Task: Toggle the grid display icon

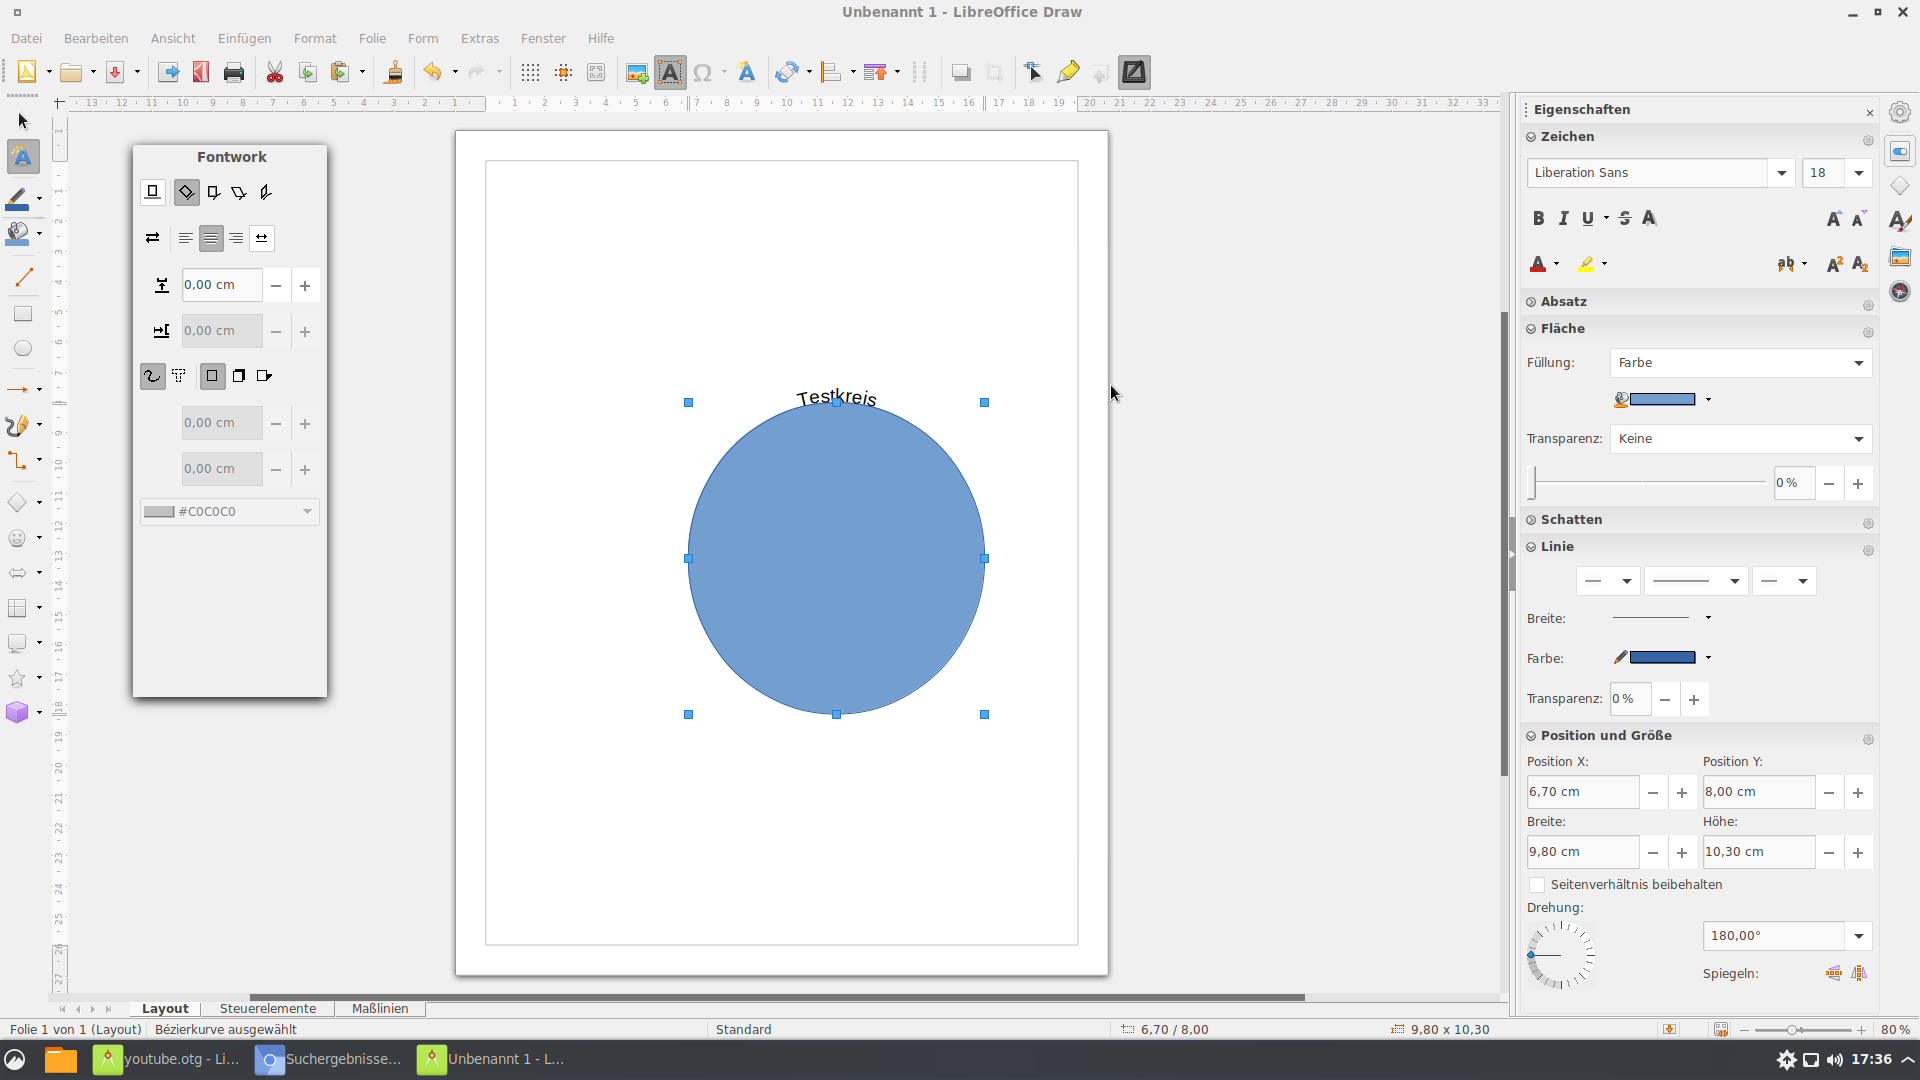Action: (x=530, y=72)
